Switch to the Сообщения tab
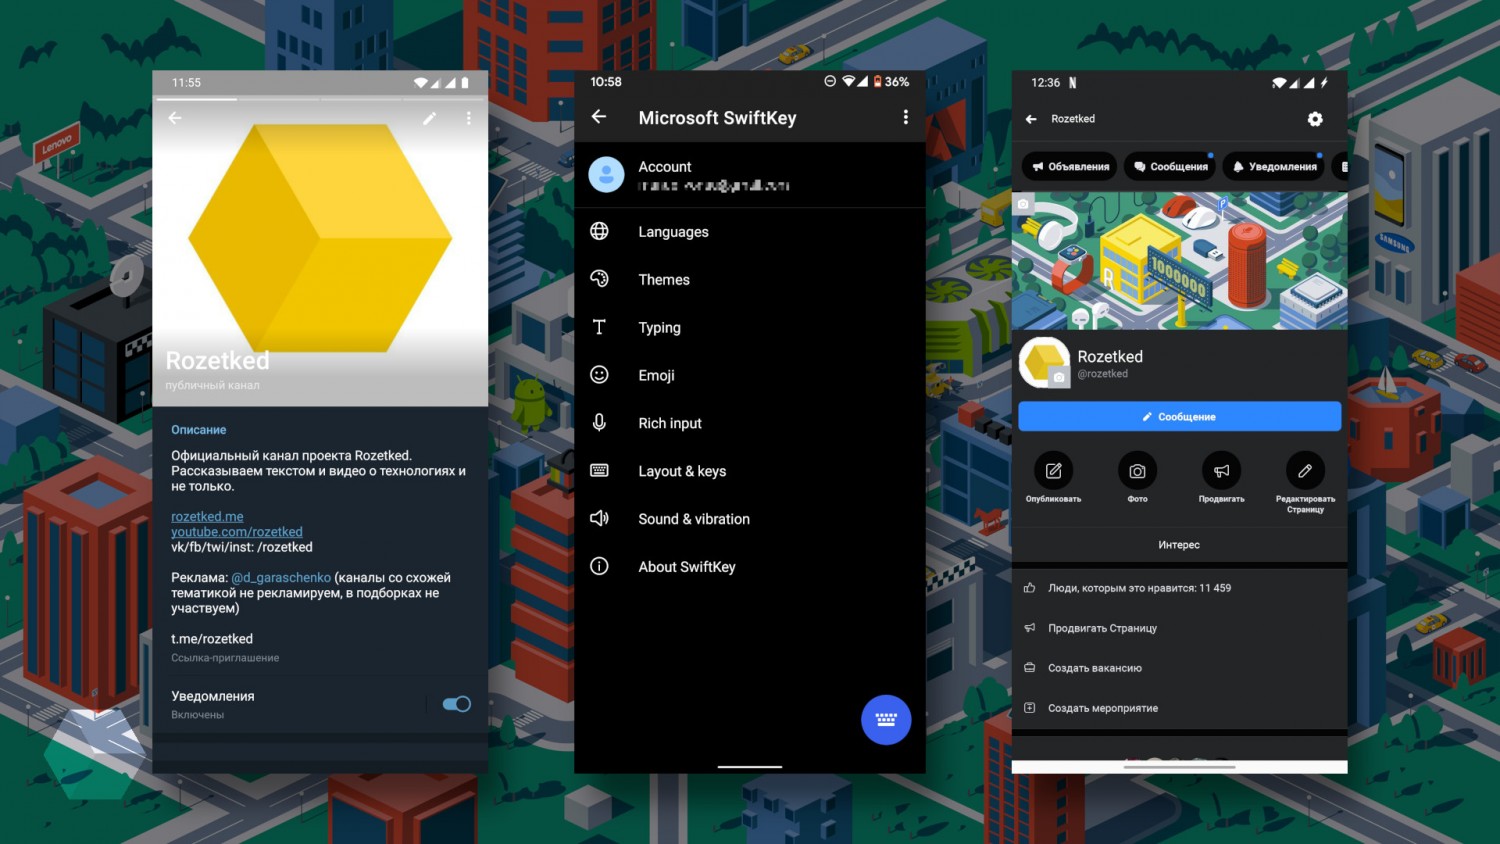1500x844 pixels. 1170,167
